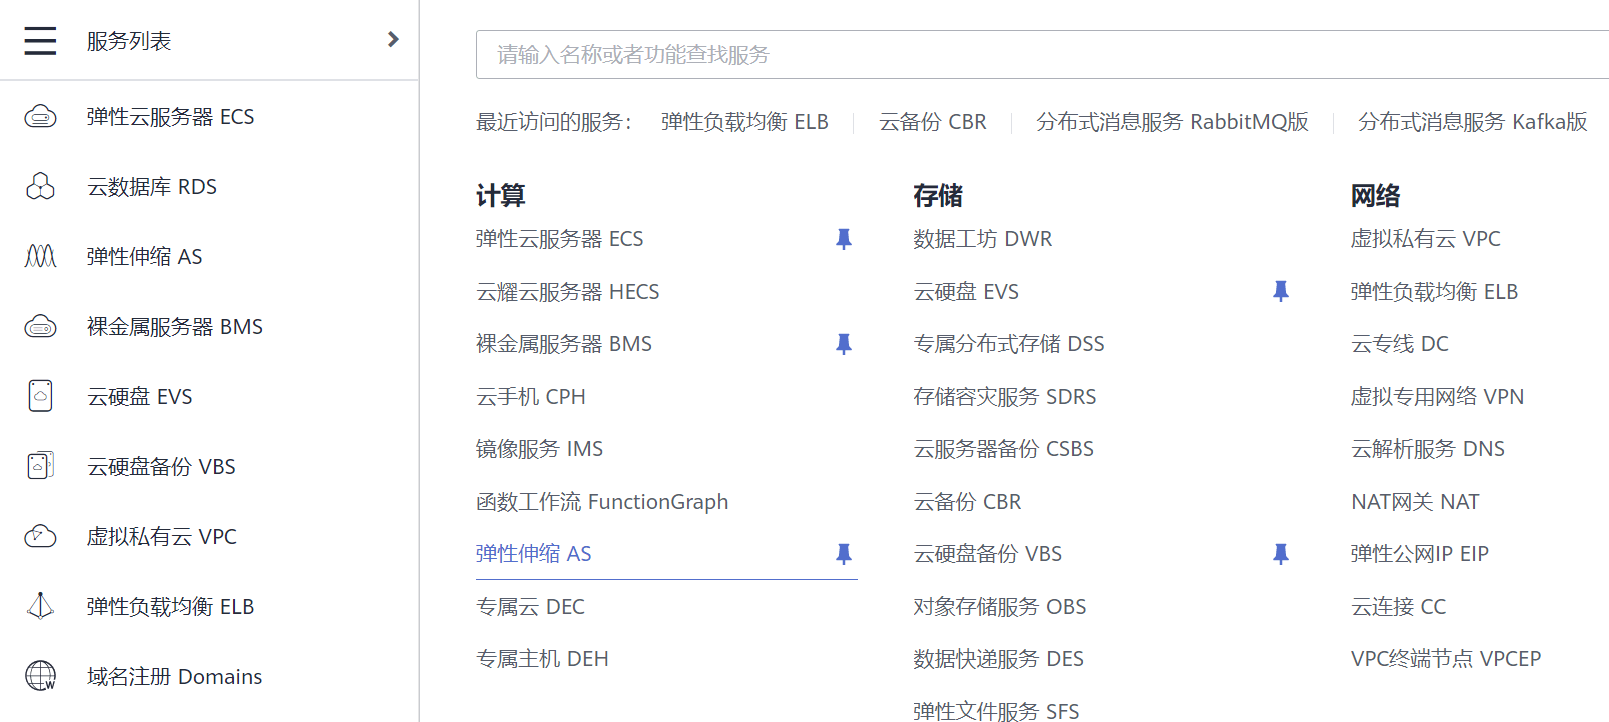The image size is (1609, 722).
Task: Open 对象存储服务 OBS service
Action: click(x=1000, y=607)
